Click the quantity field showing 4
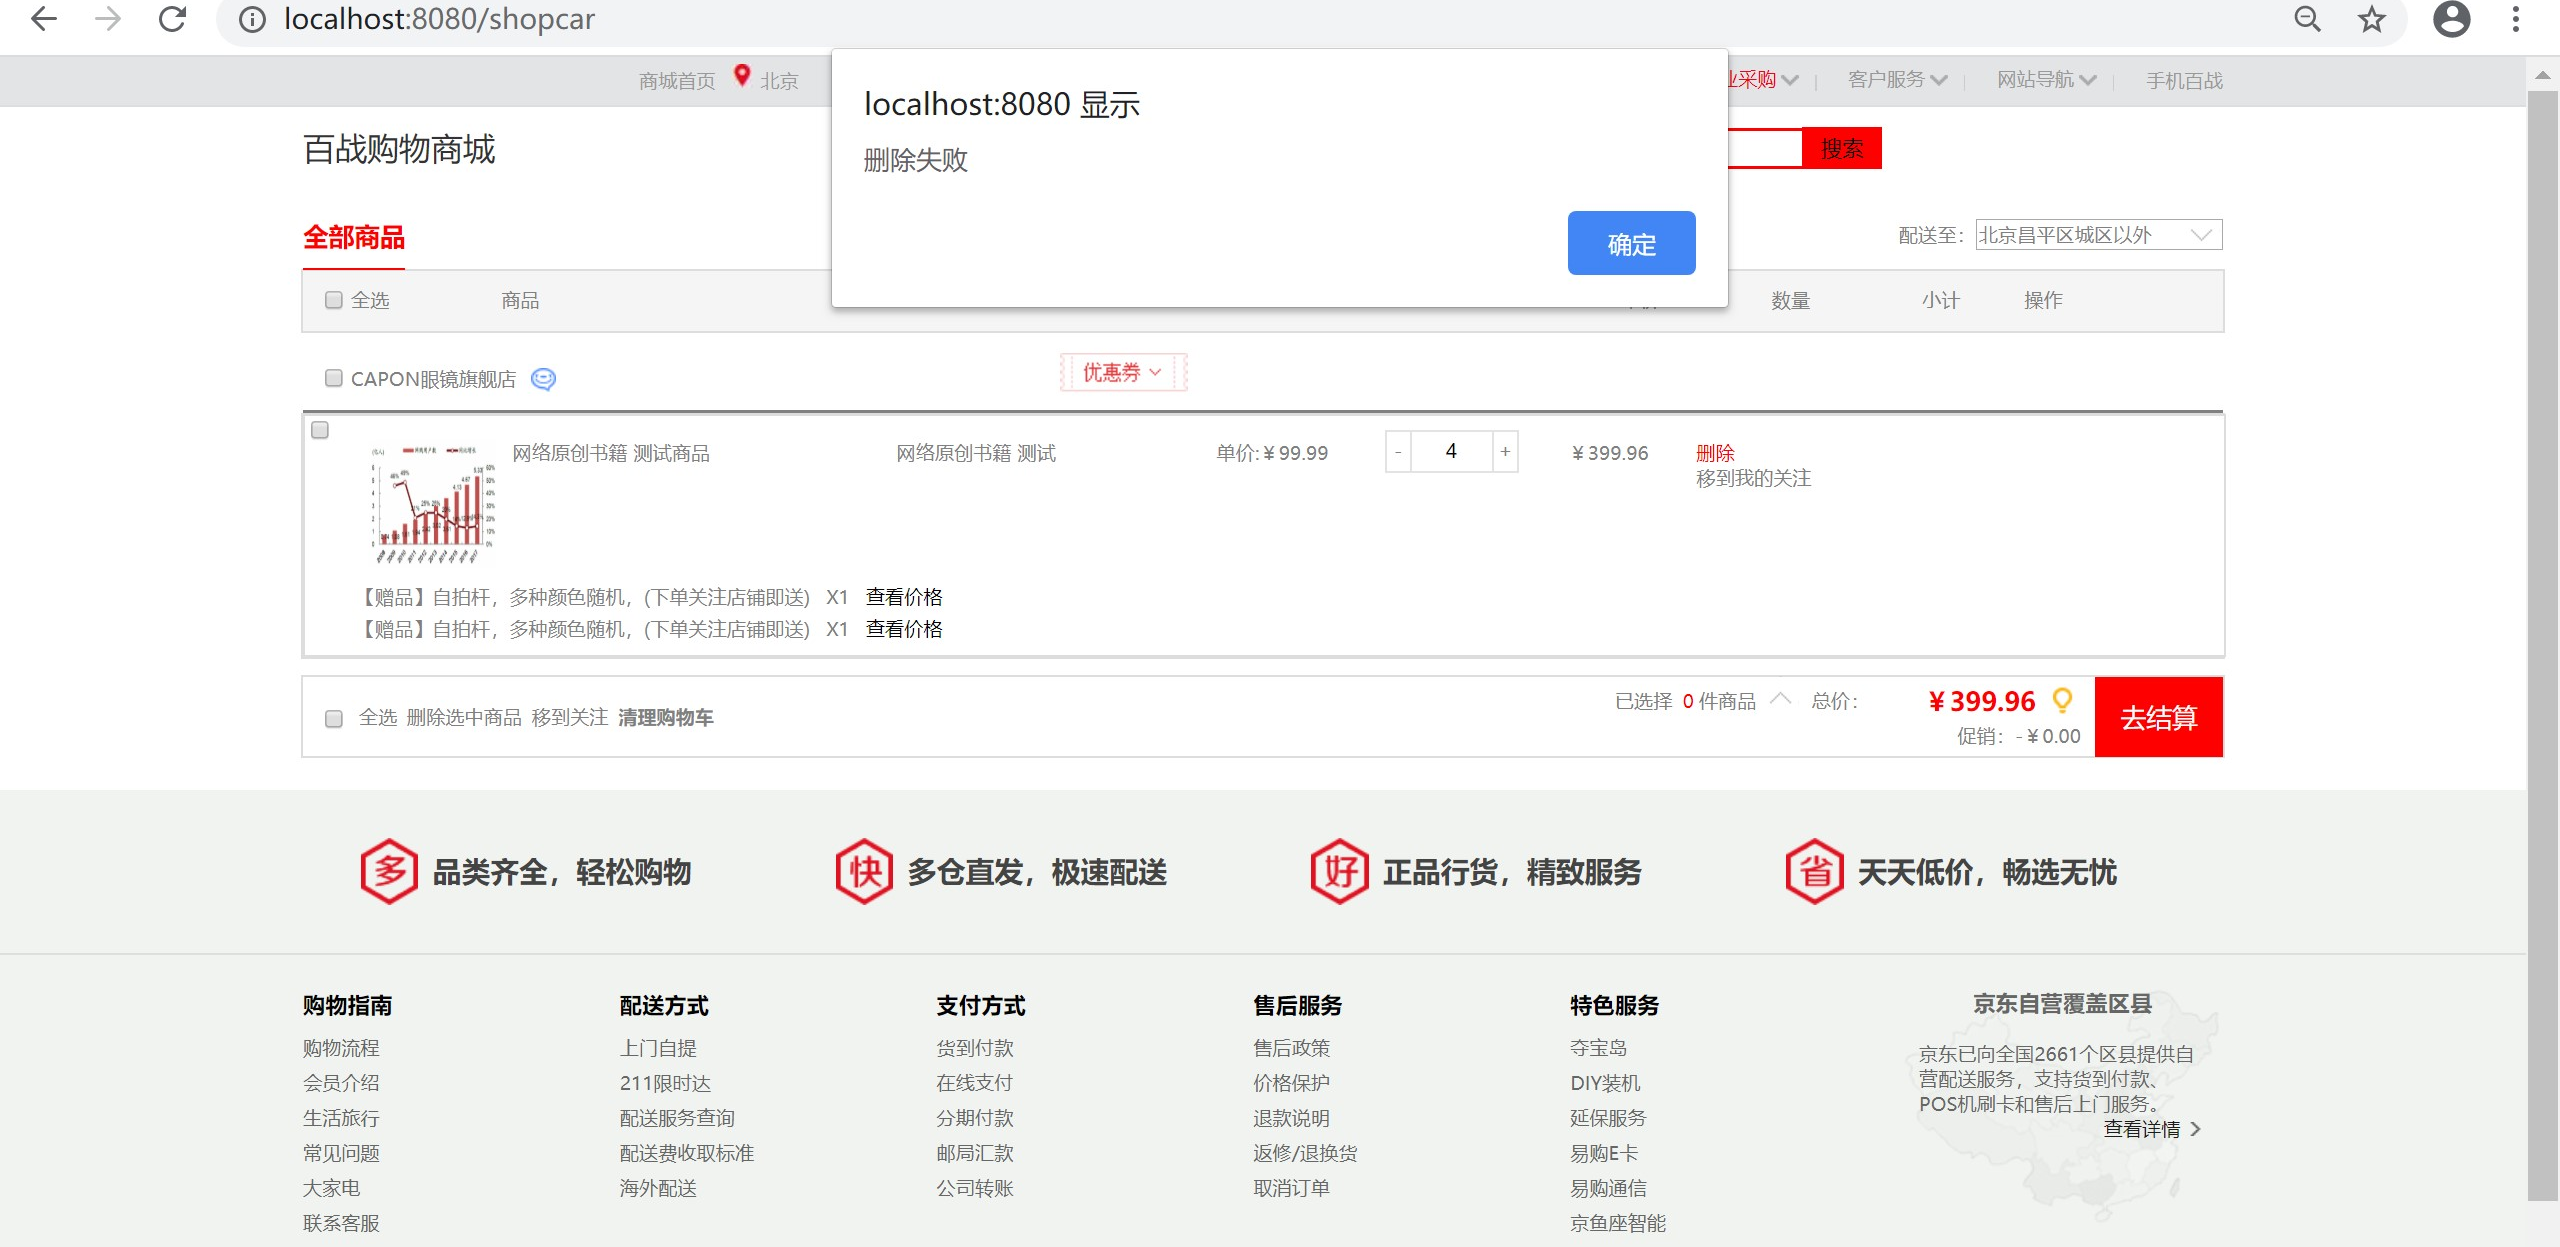 pos(1451,452)
